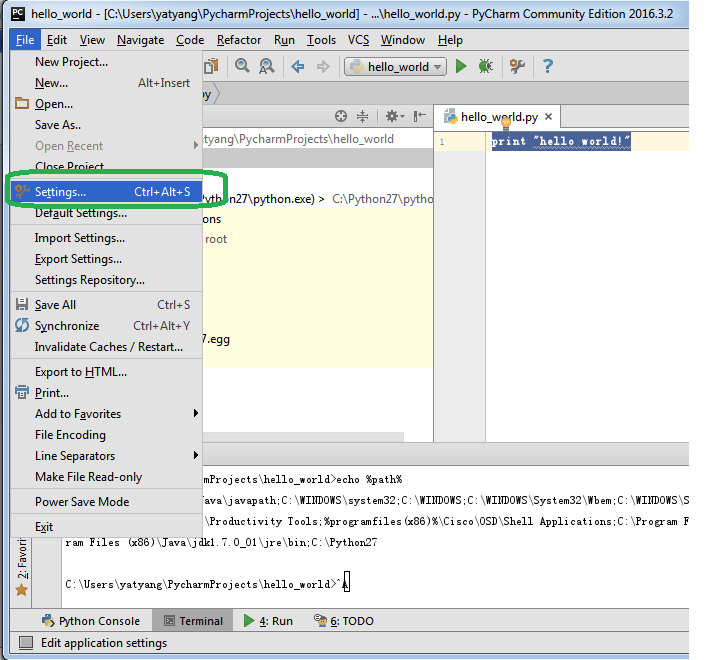Open the File menu in menu bar
The image size is (710, 660).
pyautogui.click(x=25, y=40)
